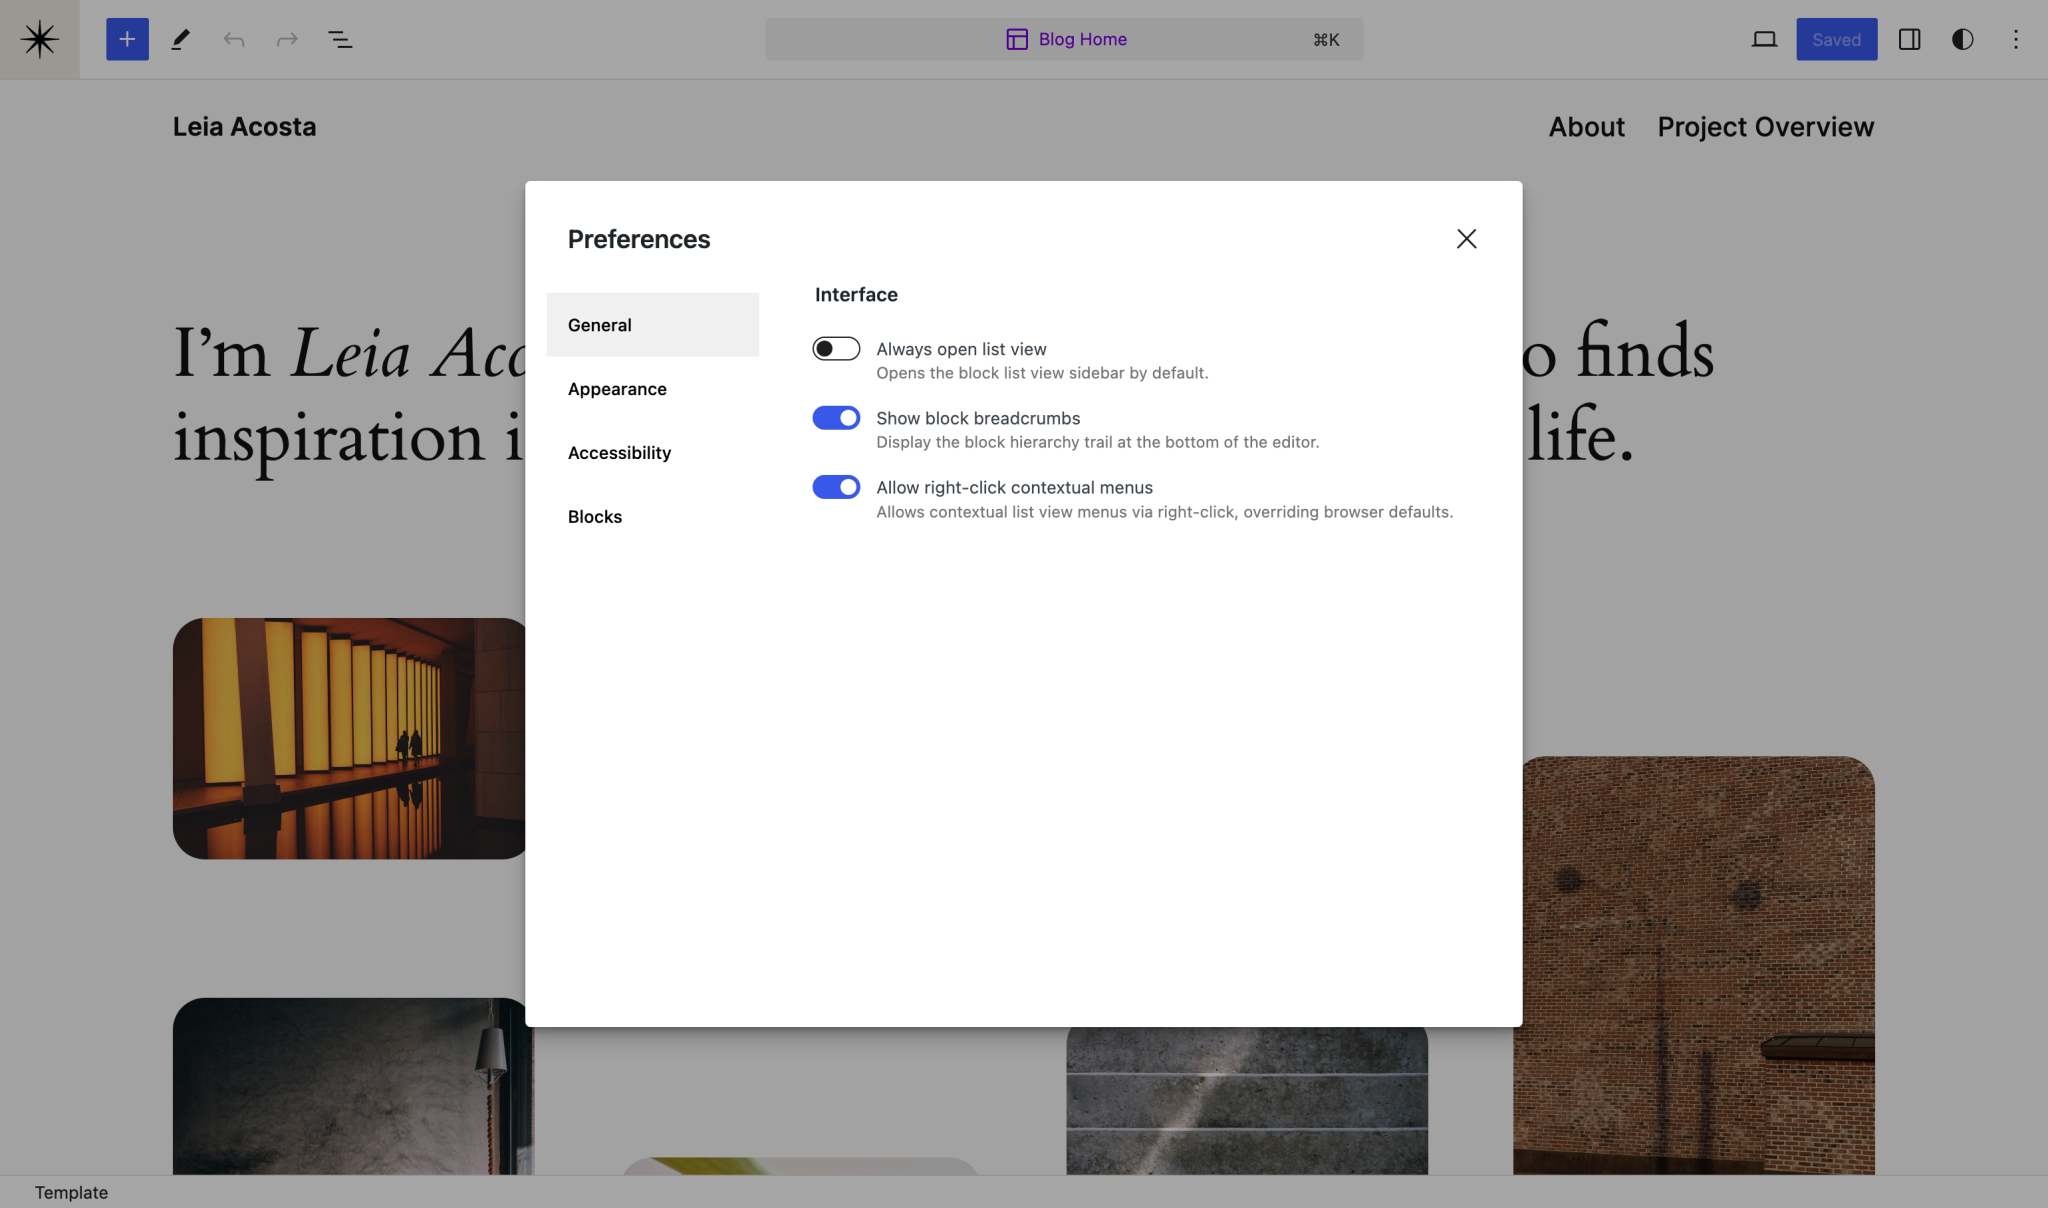This screenshot has height=1208, width=2048.
Task: Click the redo arrow icon
Action: [286, 39]
